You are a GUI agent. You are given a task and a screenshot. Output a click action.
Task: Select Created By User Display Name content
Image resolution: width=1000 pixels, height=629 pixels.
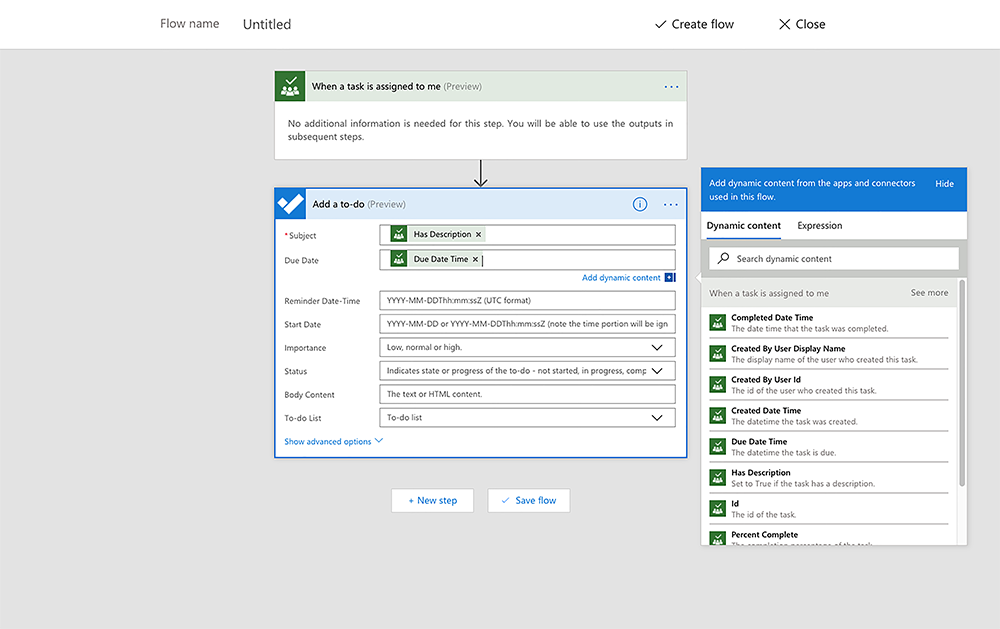pyautogui.click(x=829, y=354)
